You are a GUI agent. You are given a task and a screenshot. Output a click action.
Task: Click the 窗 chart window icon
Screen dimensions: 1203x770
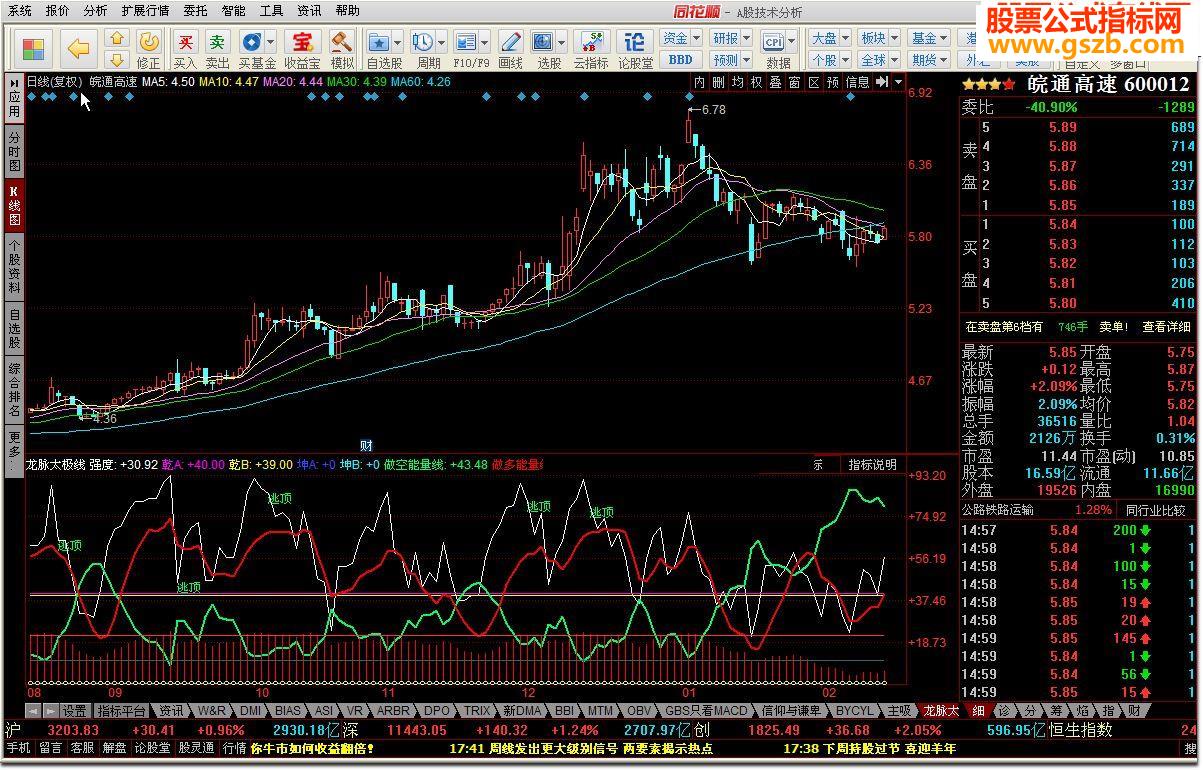click(795, 82)
